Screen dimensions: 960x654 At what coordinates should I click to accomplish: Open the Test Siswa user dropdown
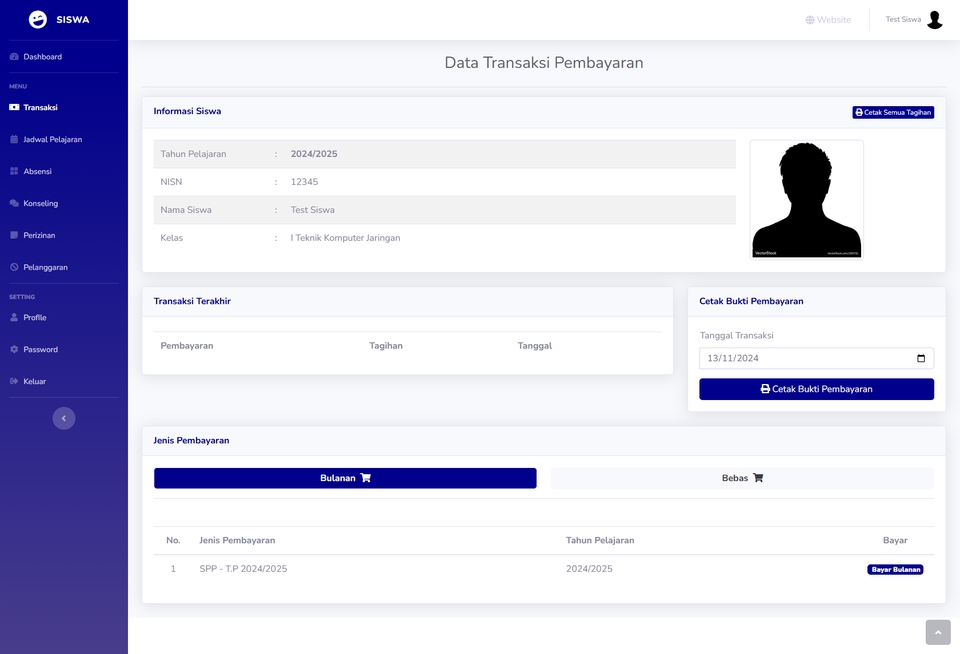coord(913,20)
